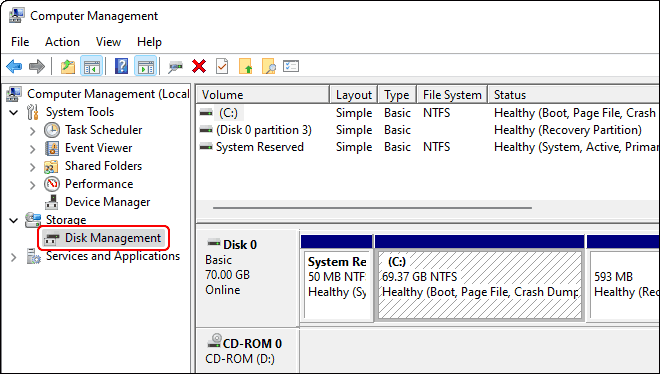Viewport: 660px width, 374px height.
Task: Sort by the Status column header
Action: pyautogui.click(x=574, y=95)
